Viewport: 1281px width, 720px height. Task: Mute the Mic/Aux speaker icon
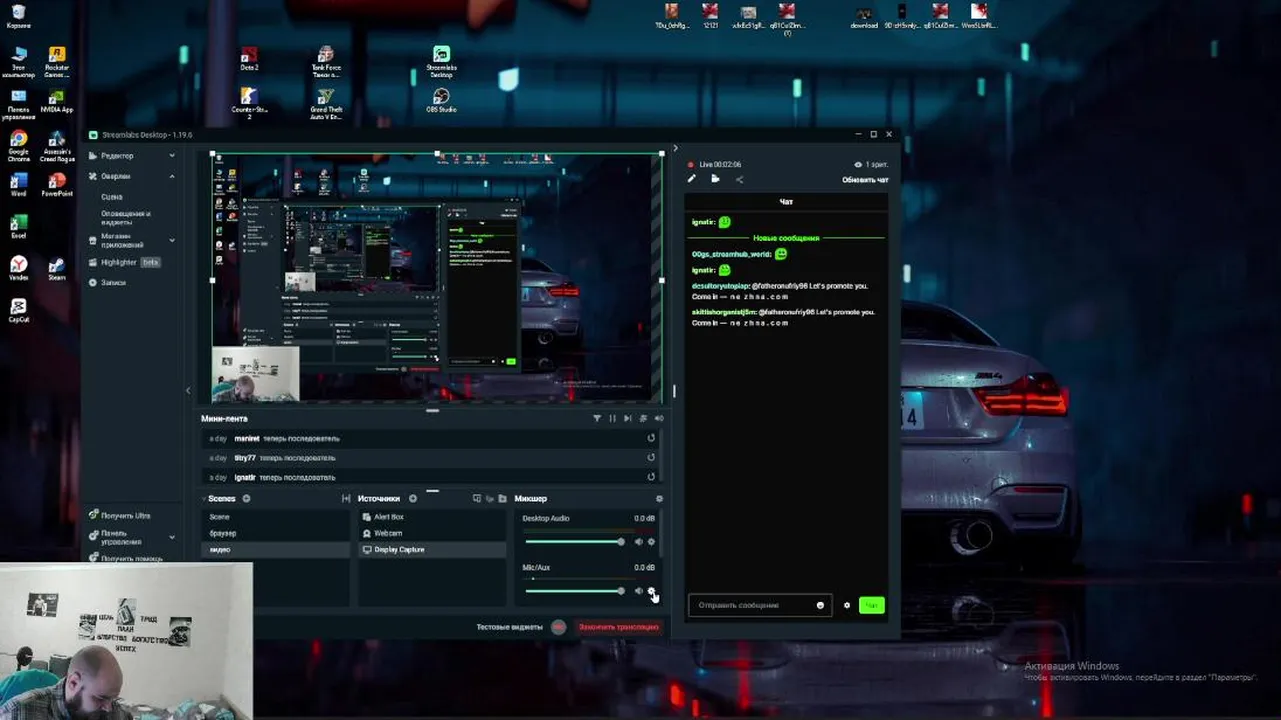pyautogui.click(x=638, y=591)
